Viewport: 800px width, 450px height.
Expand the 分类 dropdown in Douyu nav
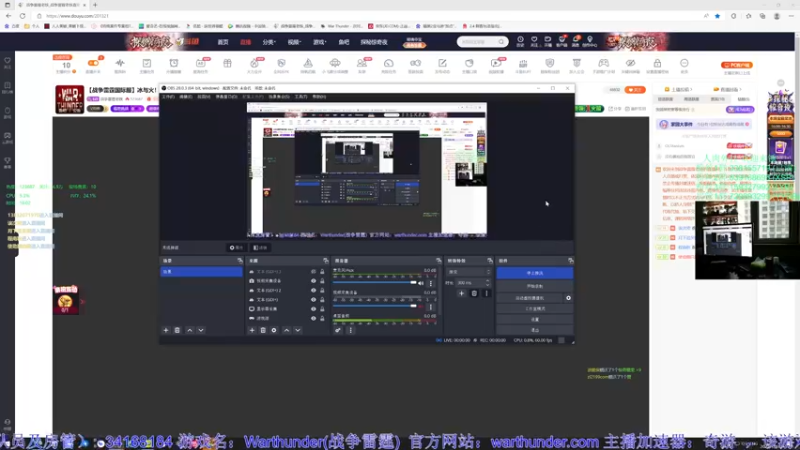269,42
